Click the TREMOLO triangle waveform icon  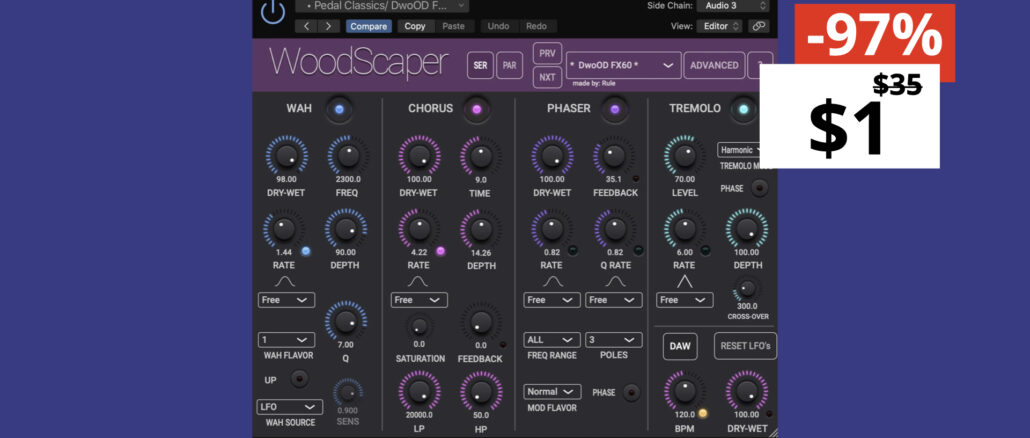(684, 282)
